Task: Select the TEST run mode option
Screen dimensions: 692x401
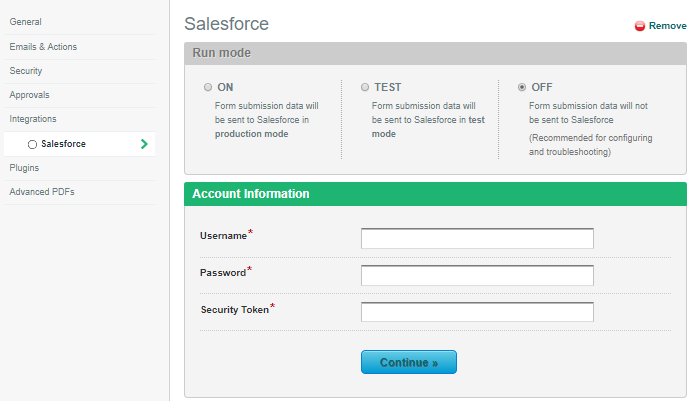Action: [365, 87]
